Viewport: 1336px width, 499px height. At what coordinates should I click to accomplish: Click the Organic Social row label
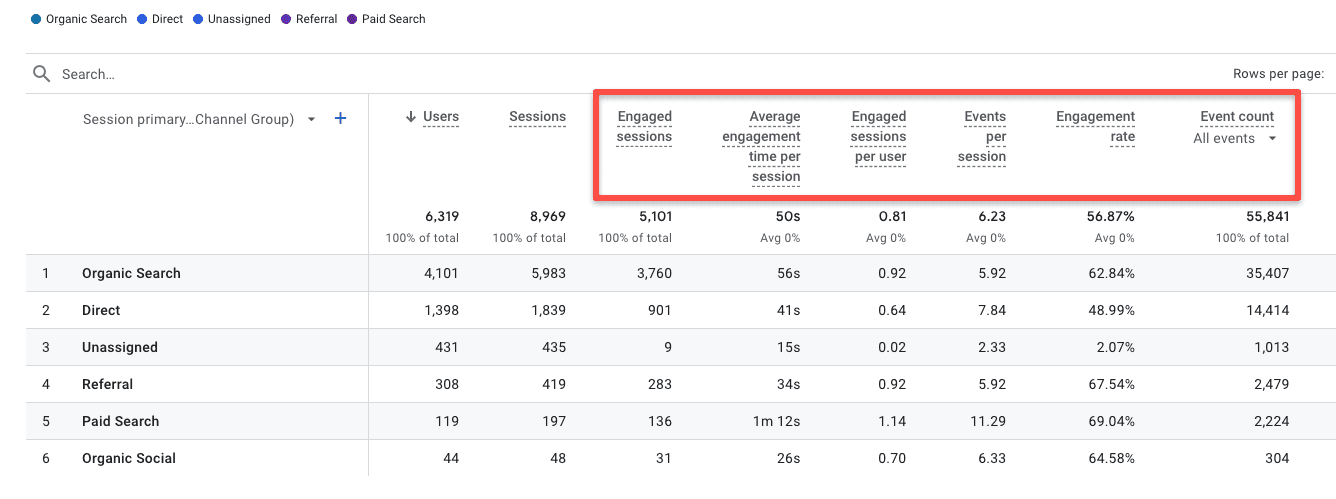pyautogui.click(x=128, y=458)
